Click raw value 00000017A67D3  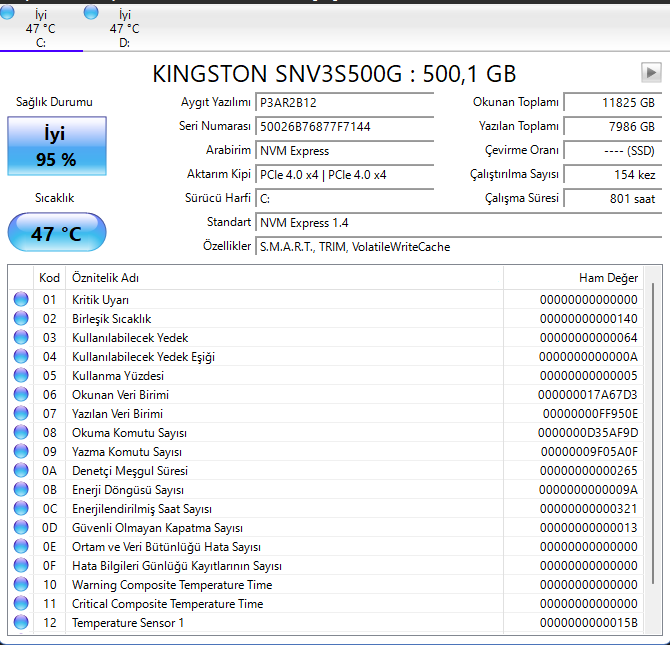coord(588,395)
